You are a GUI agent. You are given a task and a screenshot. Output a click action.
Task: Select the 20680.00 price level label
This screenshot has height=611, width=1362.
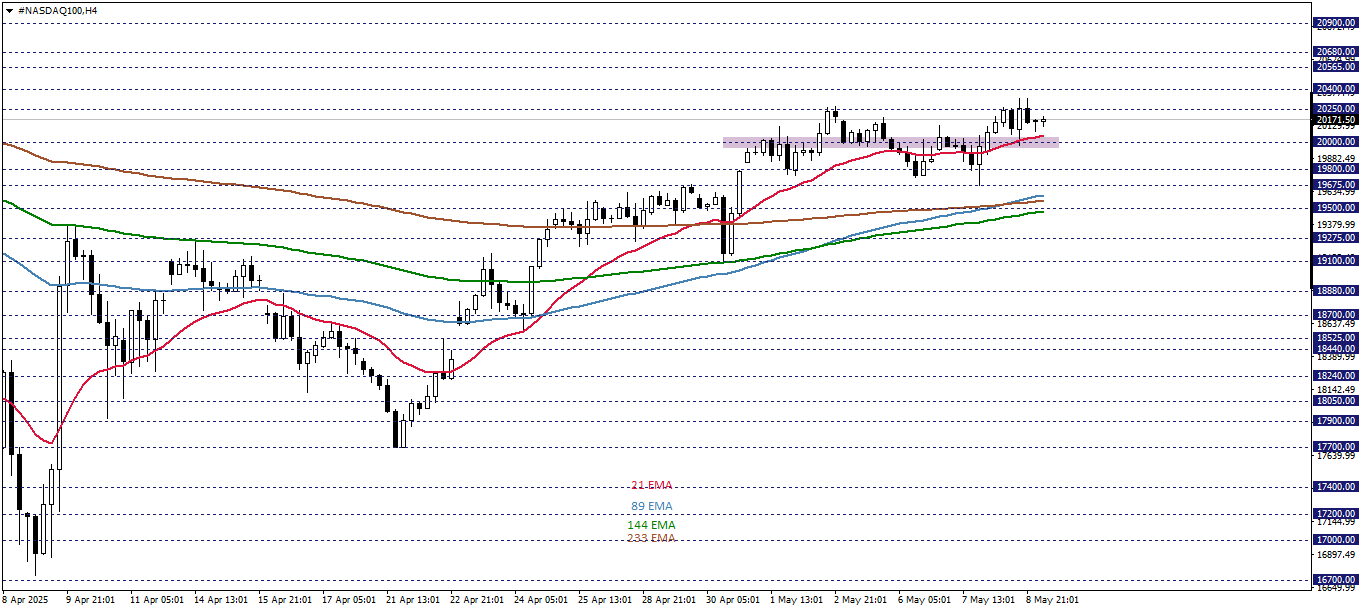(1337, 52)
